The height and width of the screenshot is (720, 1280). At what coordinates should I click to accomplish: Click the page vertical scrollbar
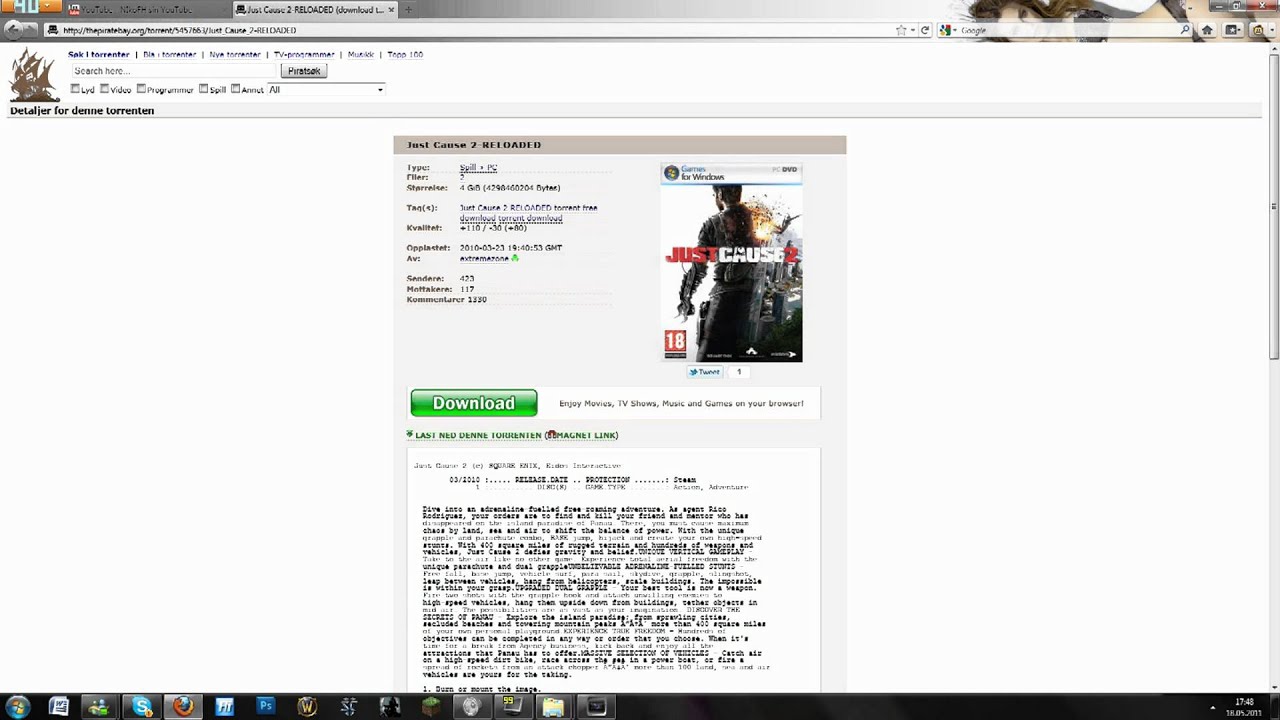click(x=1274, y=205)
